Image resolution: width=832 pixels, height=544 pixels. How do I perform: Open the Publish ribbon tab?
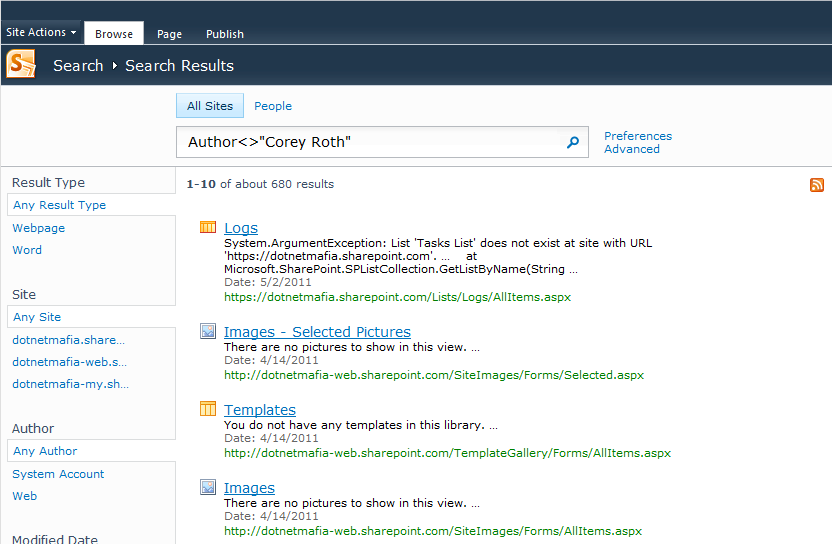click(225, 34)
